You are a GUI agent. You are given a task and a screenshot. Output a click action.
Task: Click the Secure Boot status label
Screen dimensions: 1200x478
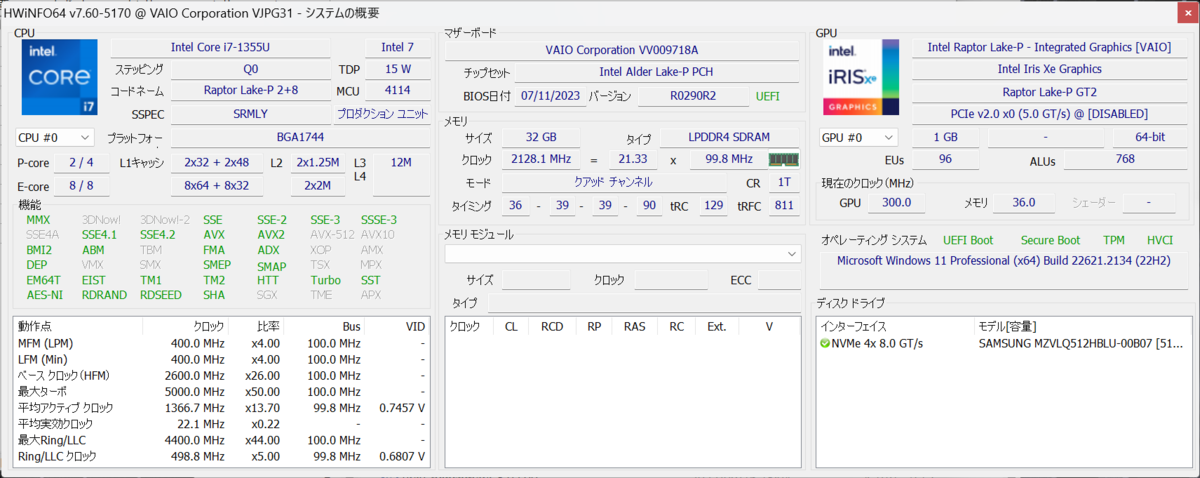[1050, 240]
